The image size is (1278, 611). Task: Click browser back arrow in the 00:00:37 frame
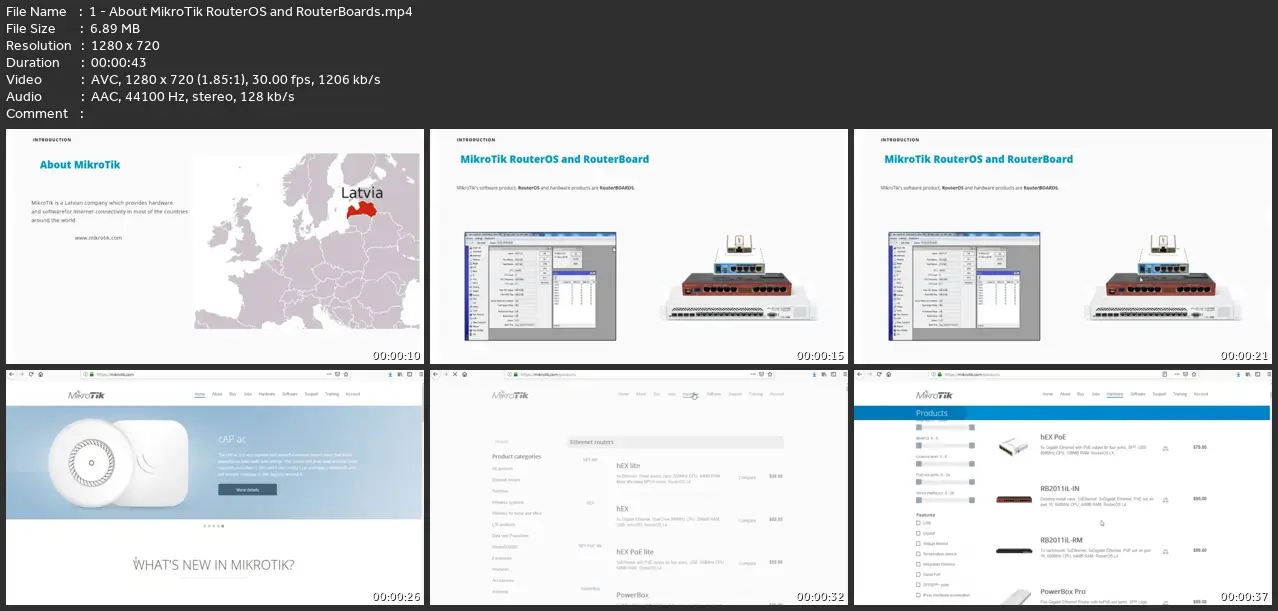click(x=859, y=374)
